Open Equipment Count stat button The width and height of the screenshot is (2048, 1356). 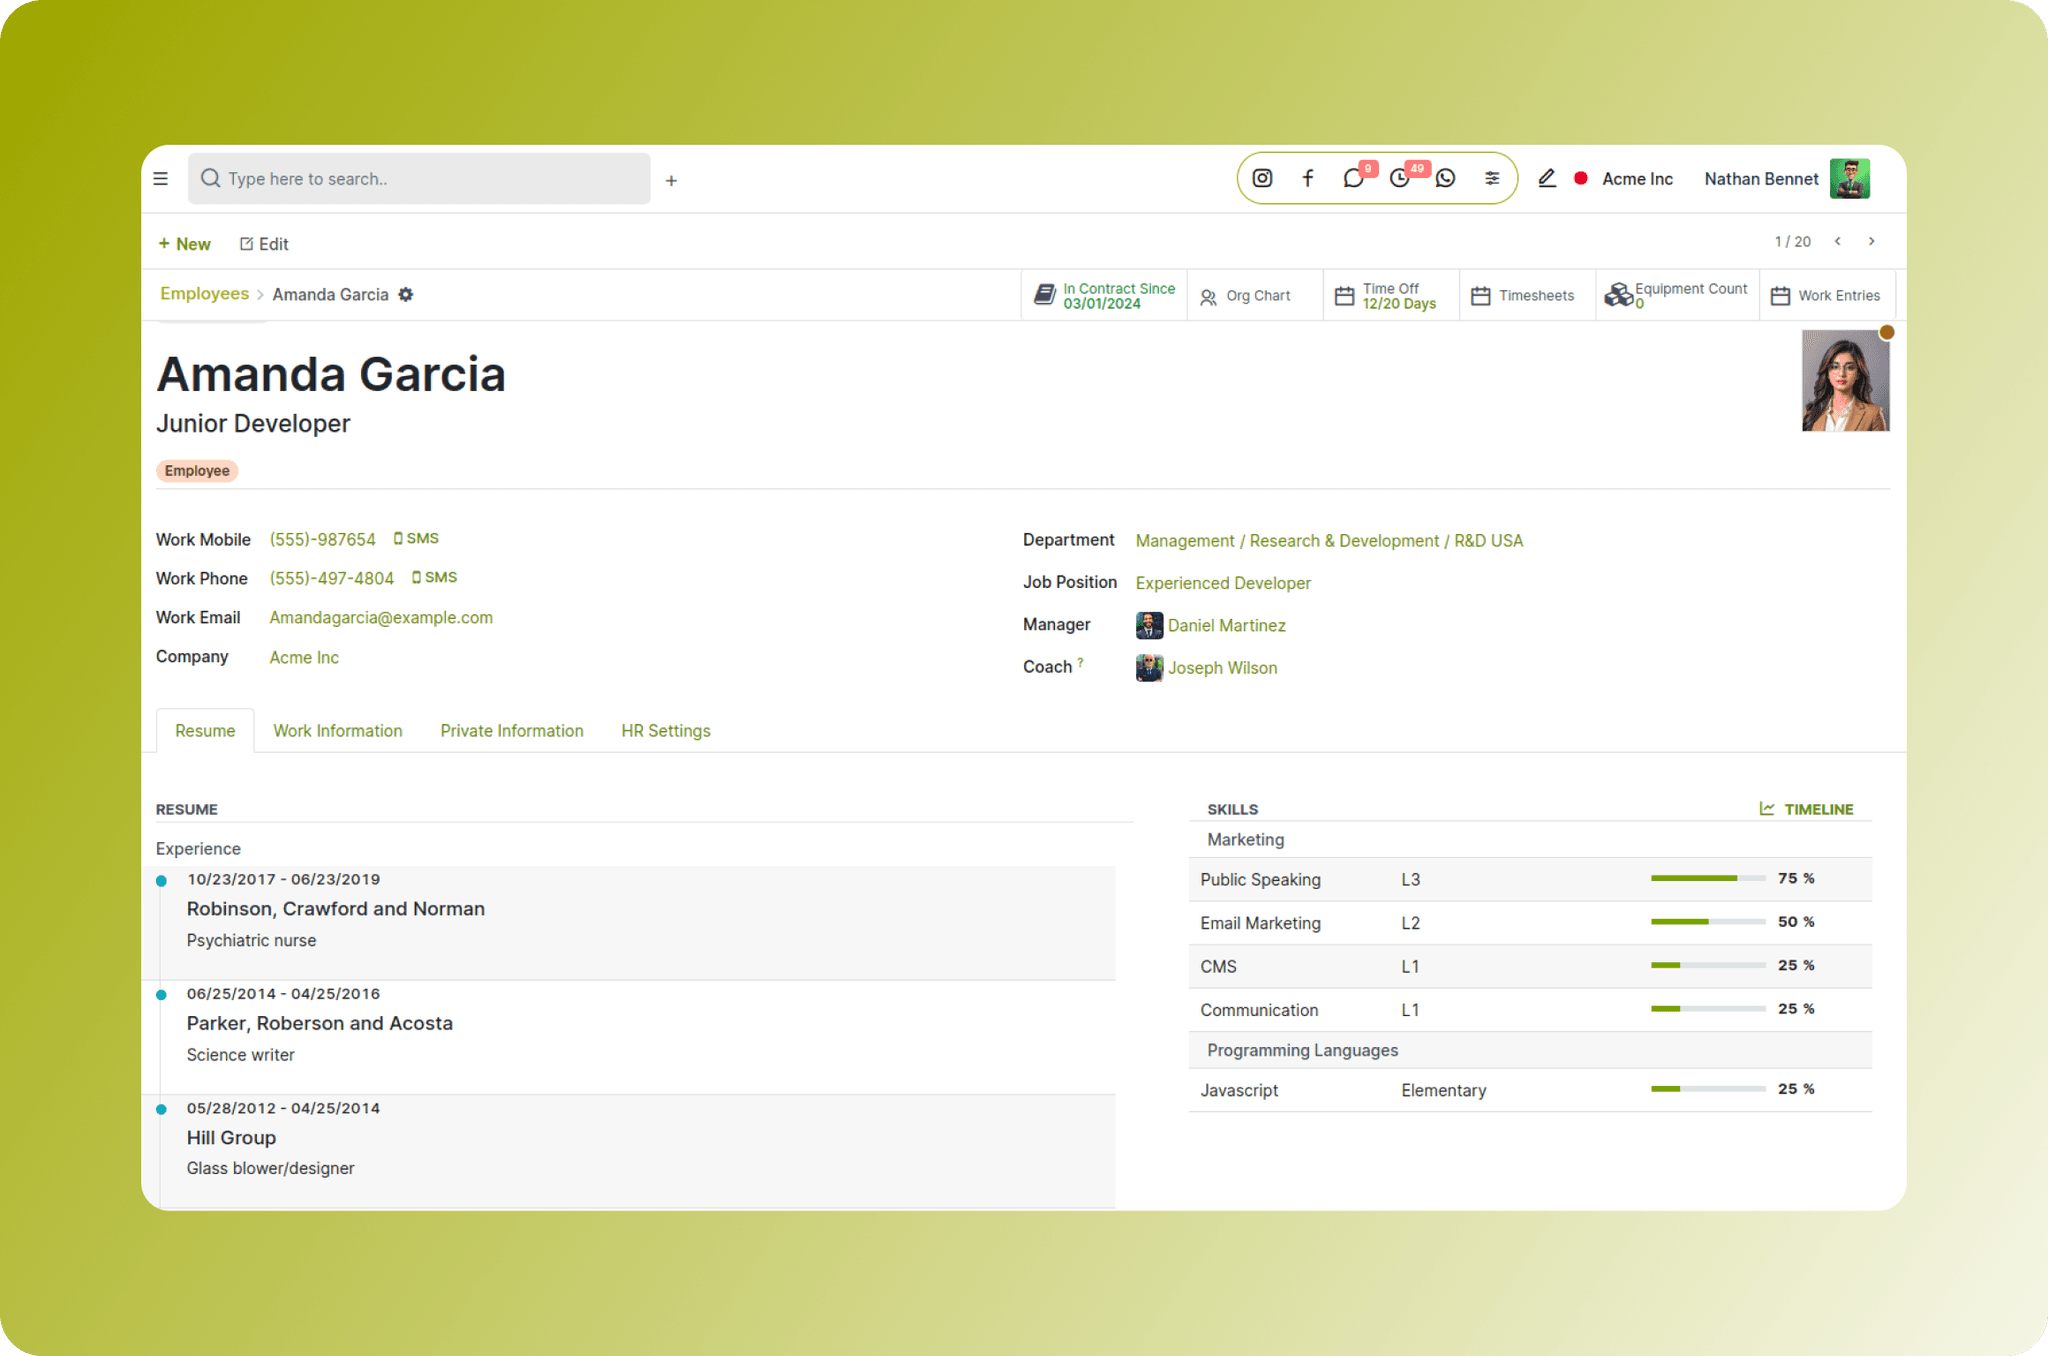(x=1677, y=296)
